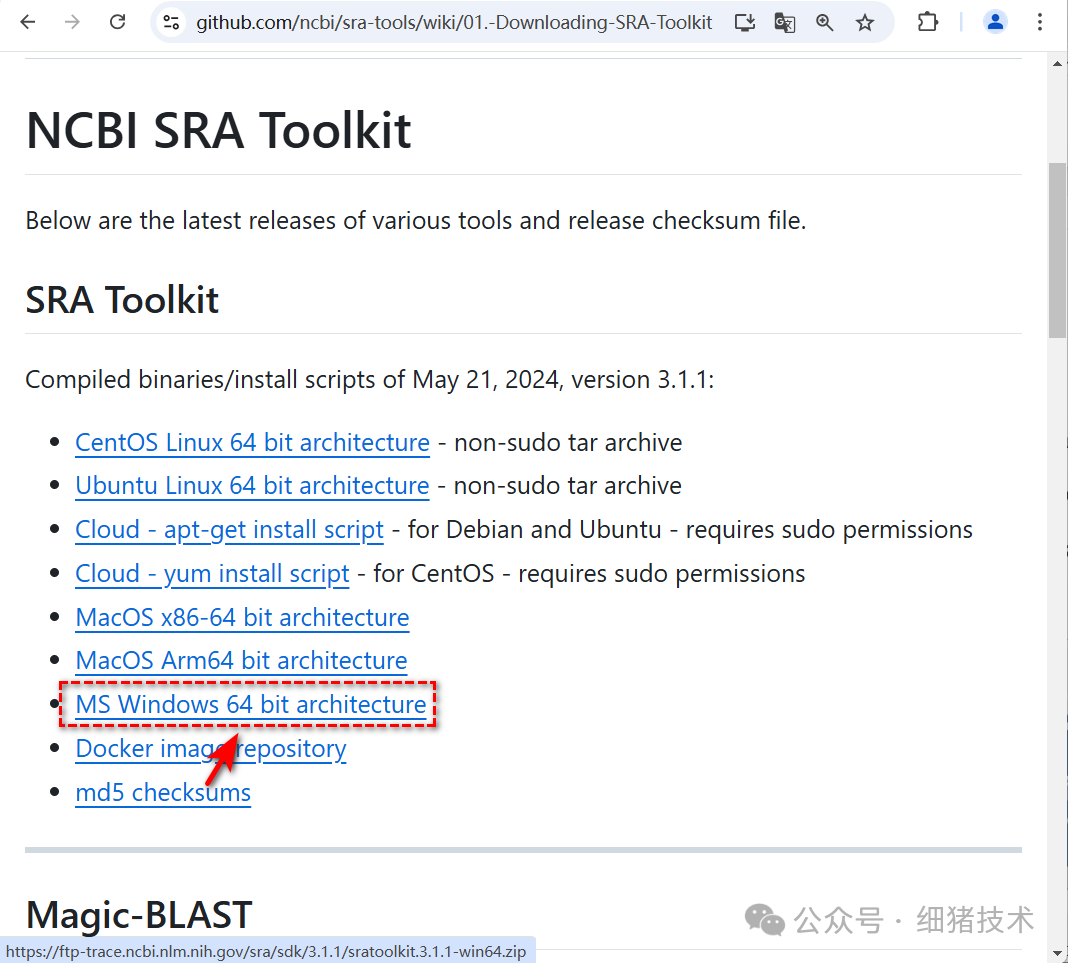Open the Ubuntu Linux 64 bit architecture link
This screenshot has width=1068, height=963.
252,485
